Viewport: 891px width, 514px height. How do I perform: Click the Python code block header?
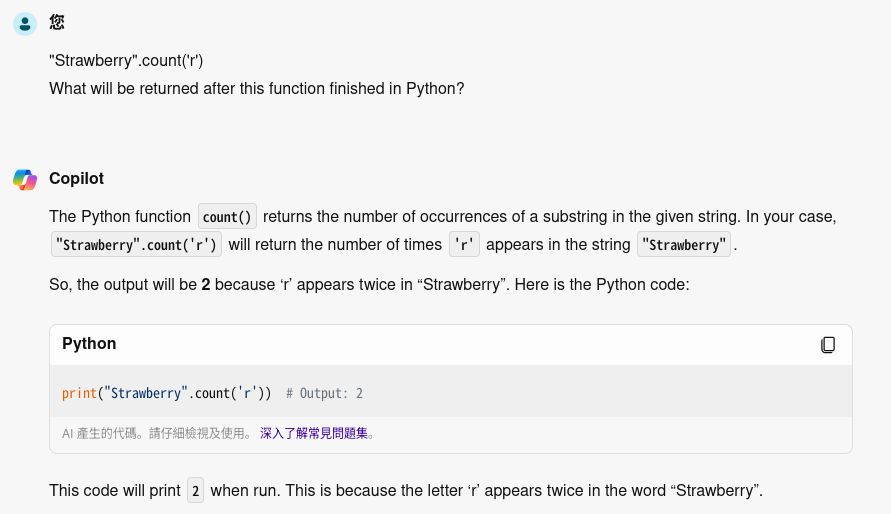point(89,344)
